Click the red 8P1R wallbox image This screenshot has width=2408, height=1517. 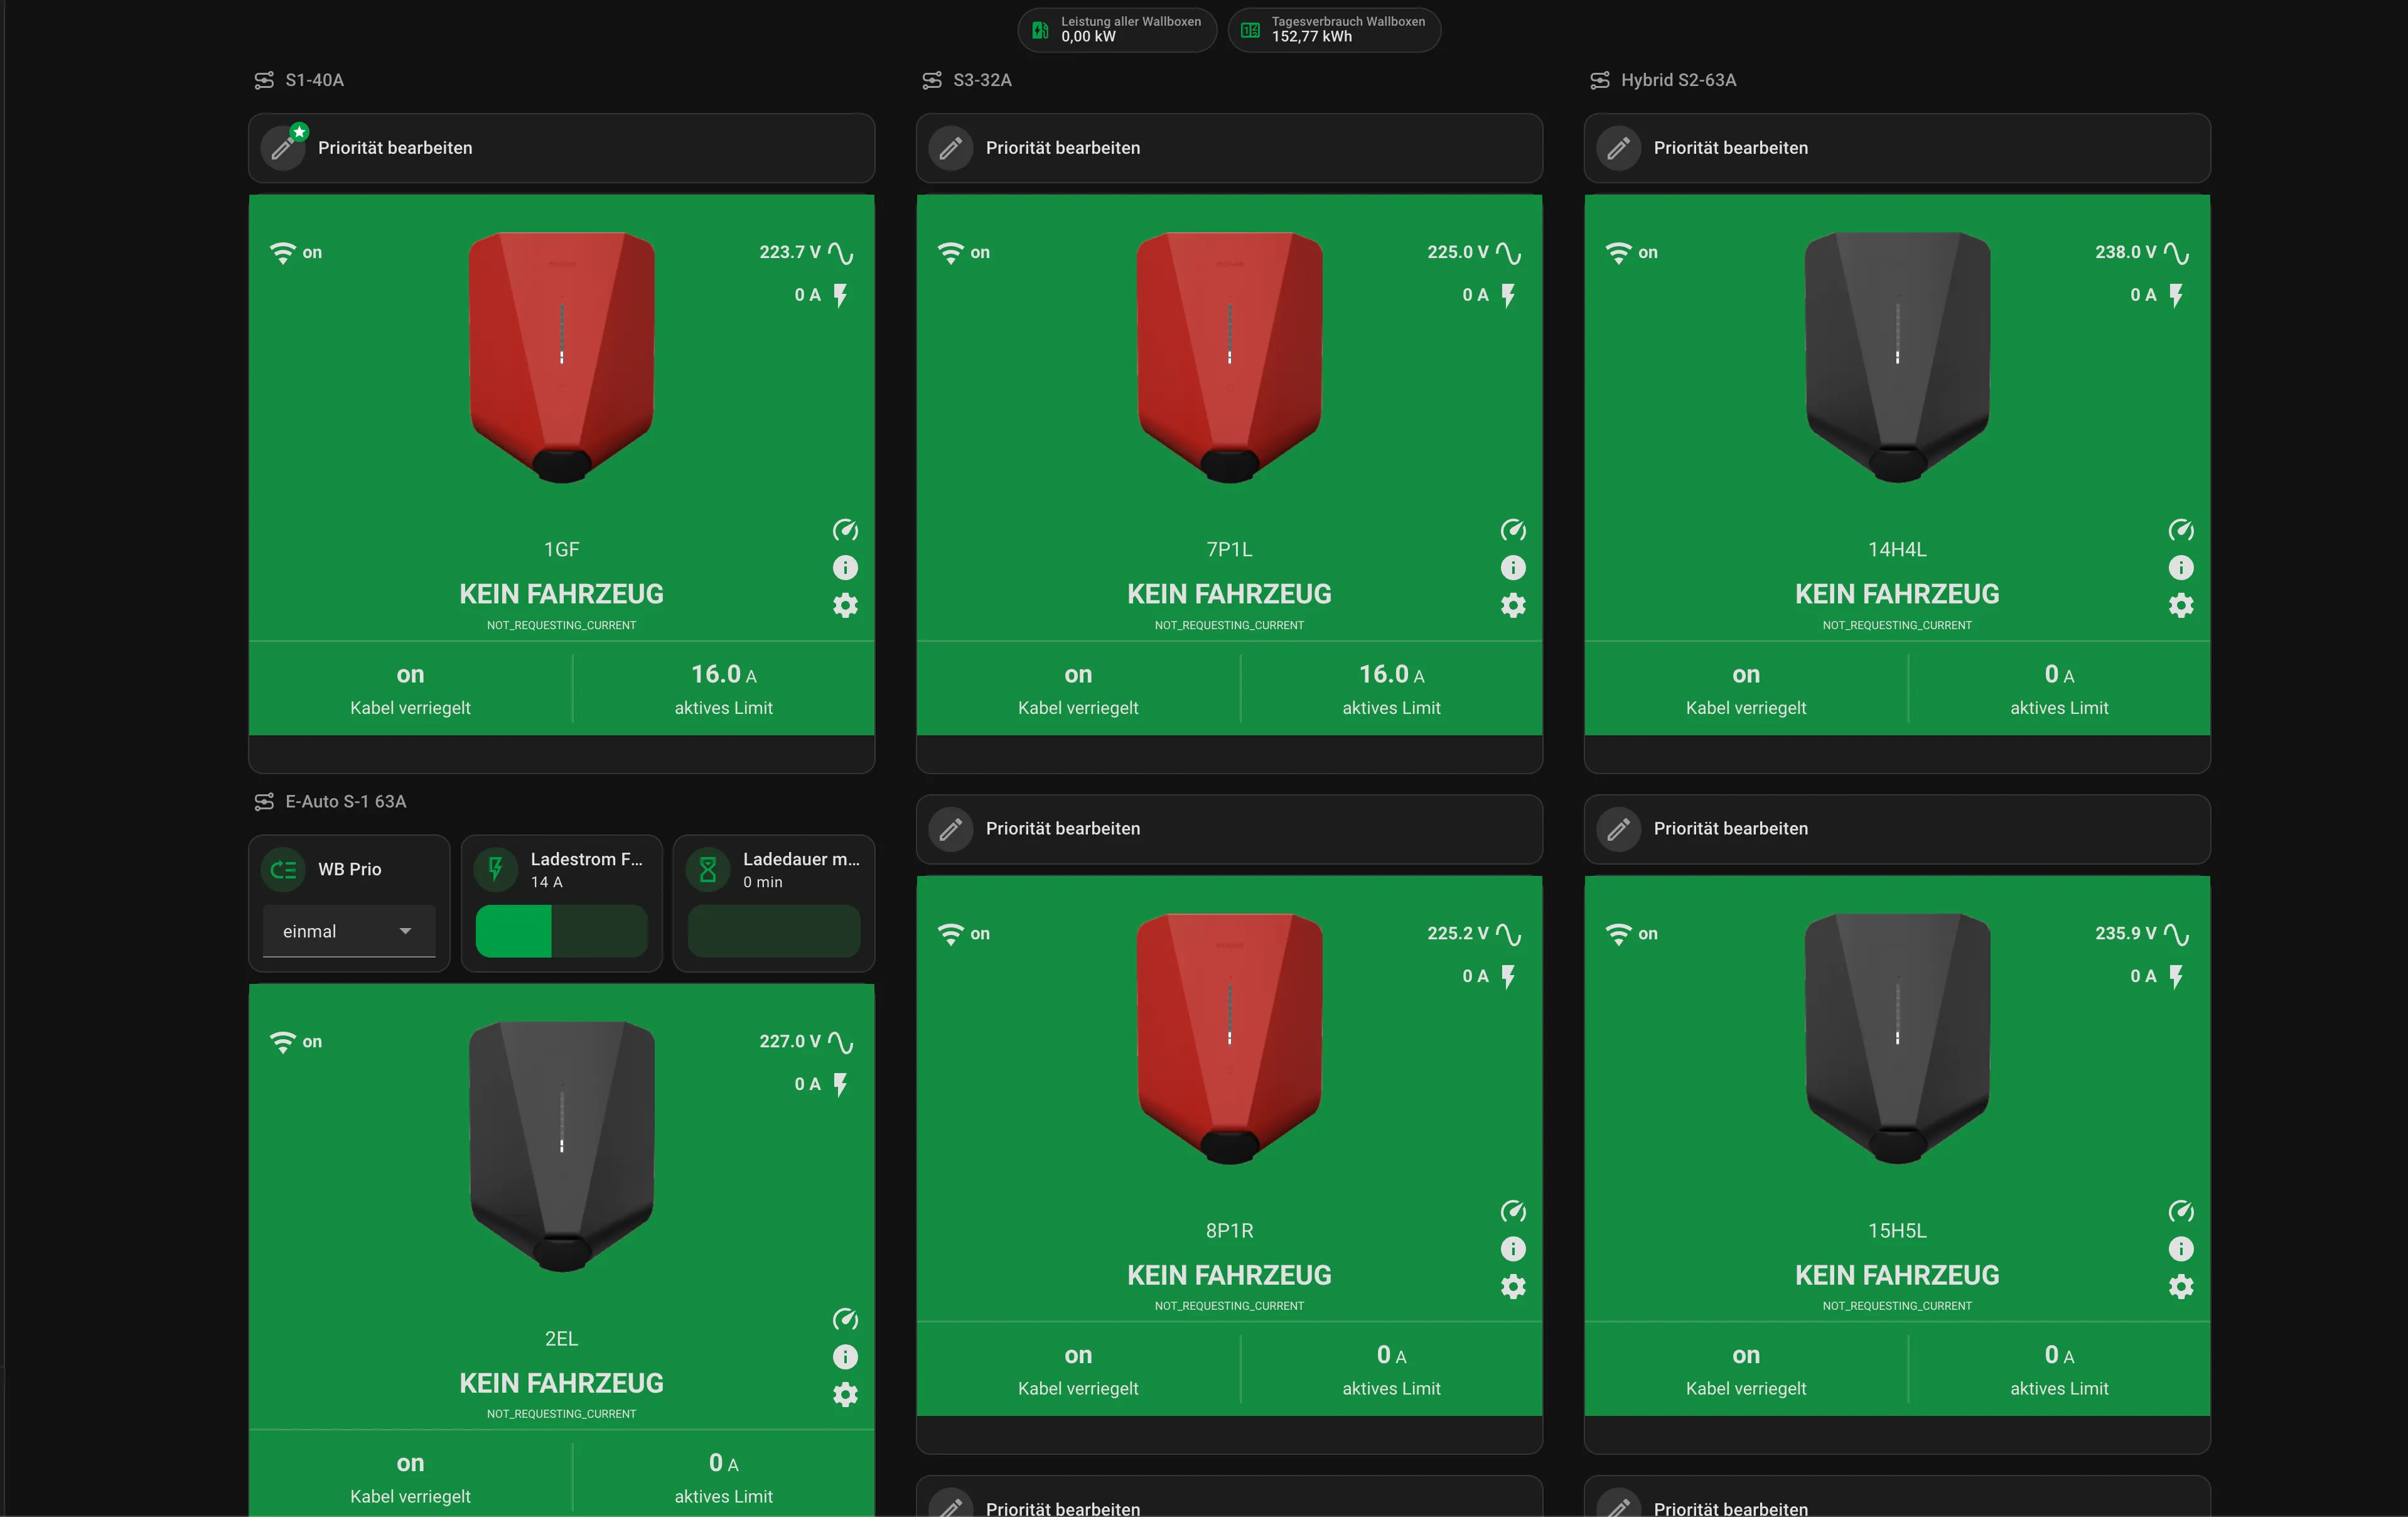[1229, 1039]
